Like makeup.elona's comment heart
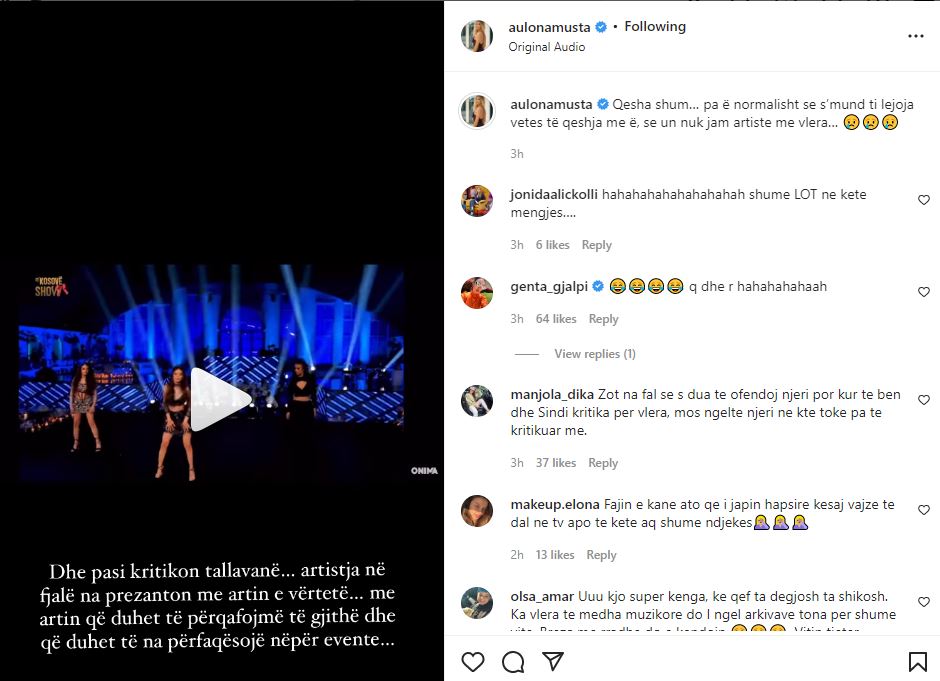 (x=923, y=510)
